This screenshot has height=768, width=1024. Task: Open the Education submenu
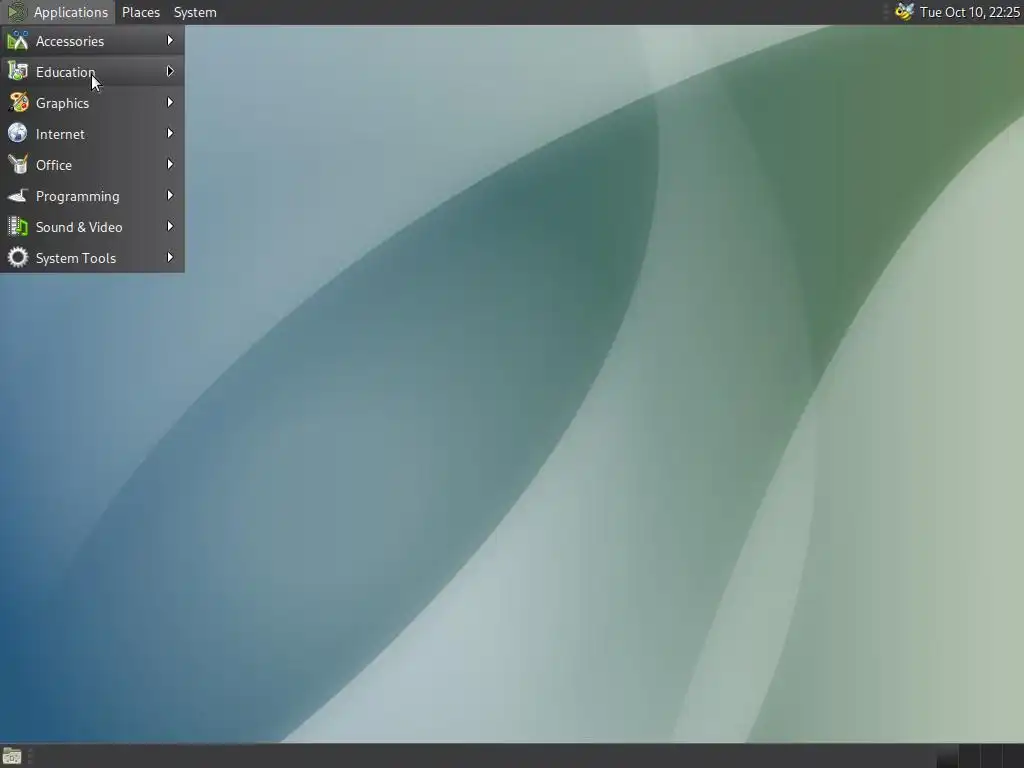(92, 72)
